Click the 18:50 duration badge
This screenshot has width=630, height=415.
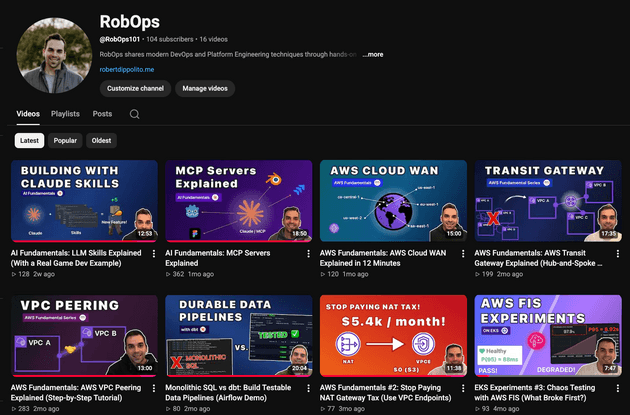(x=299, y=233)
